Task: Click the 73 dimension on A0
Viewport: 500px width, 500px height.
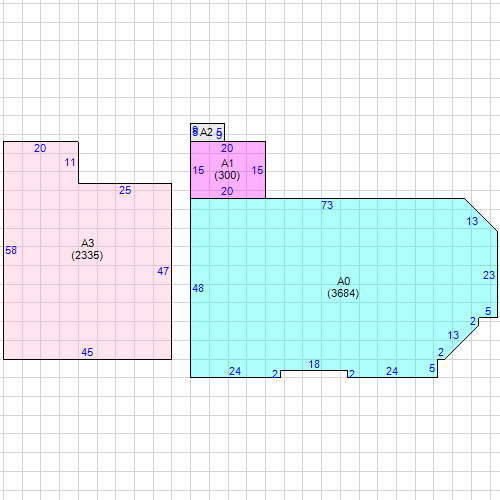Action: coord(327,205)
